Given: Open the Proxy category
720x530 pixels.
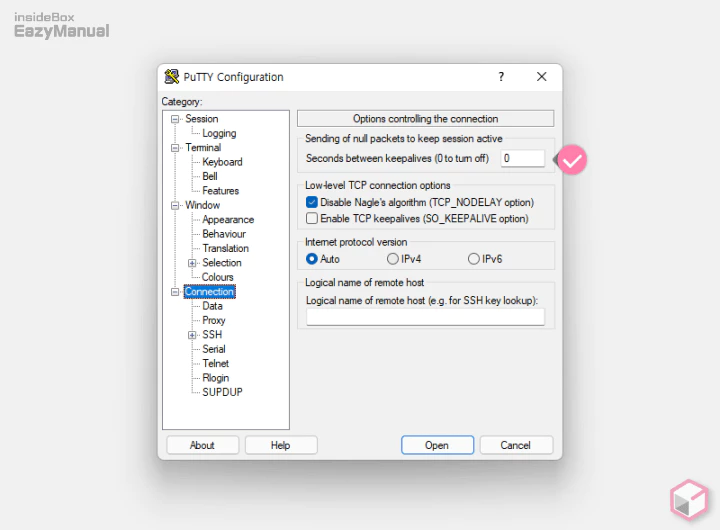Looking at the screenshot, I should (214, 321).
